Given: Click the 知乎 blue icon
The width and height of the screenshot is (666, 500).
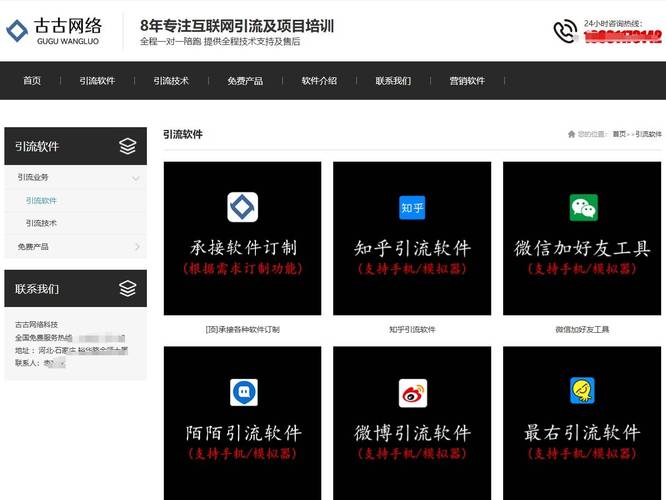Looking at the screenshot, I should coord(412,207).
